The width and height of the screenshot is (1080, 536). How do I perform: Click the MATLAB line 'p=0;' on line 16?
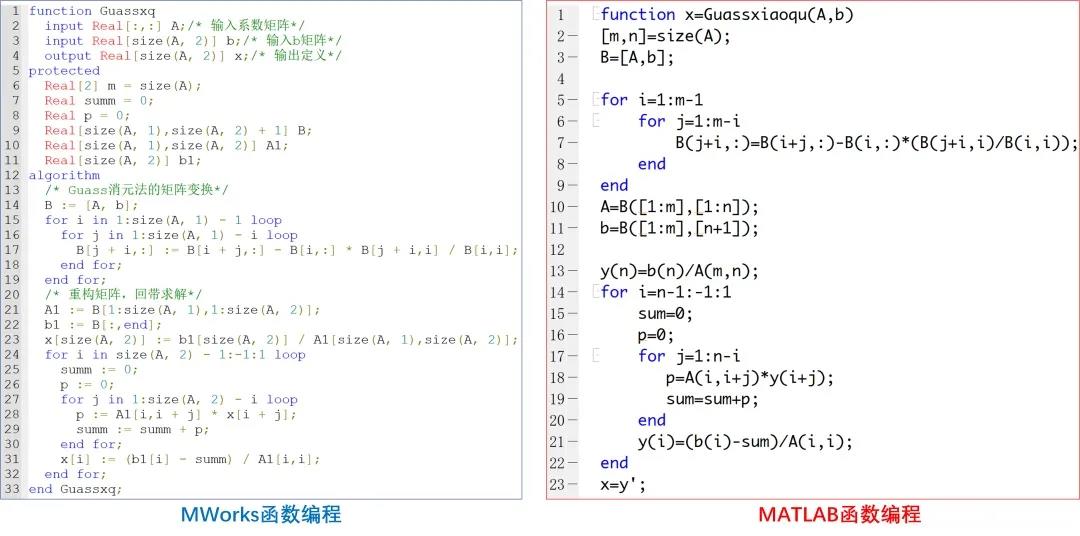tap(656, 335)
